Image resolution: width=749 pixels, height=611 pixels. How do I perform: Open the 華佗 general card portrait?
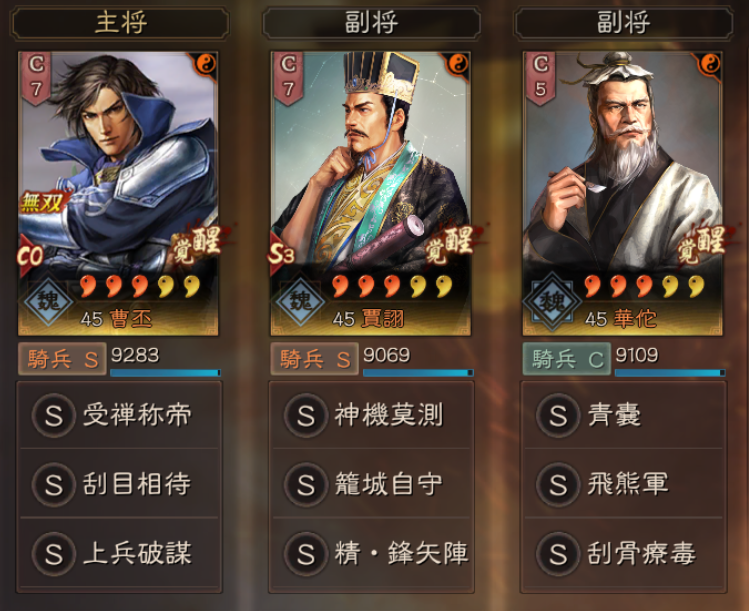(x=622, y=193)
